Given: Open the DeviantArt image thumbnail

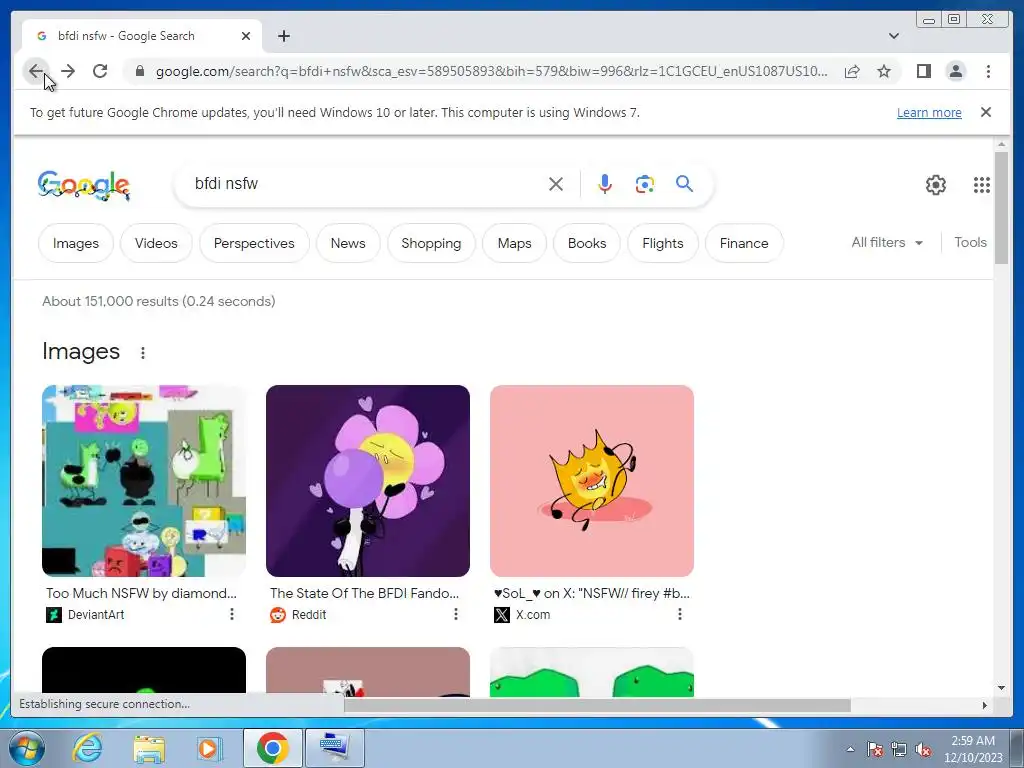Looking at the screenshot, I should pyautogui.click(x=144, y=481).
